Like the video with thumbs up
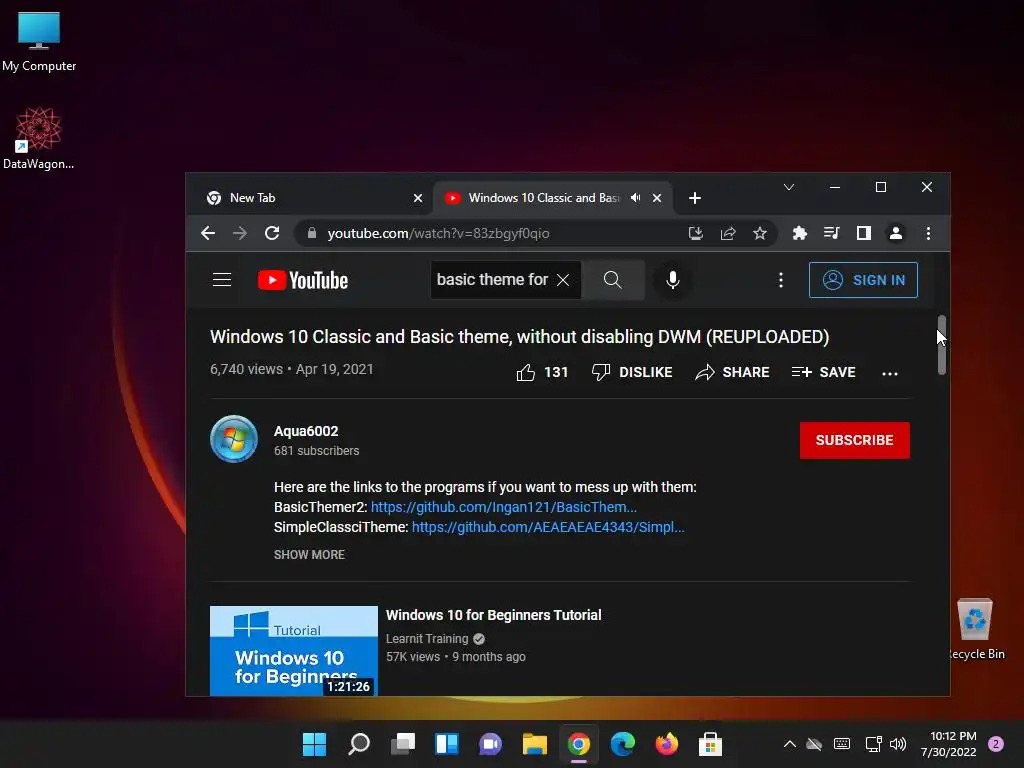The width and height of the screenshot is (1024, 768). pyautogui.click(x=542, y=372)
